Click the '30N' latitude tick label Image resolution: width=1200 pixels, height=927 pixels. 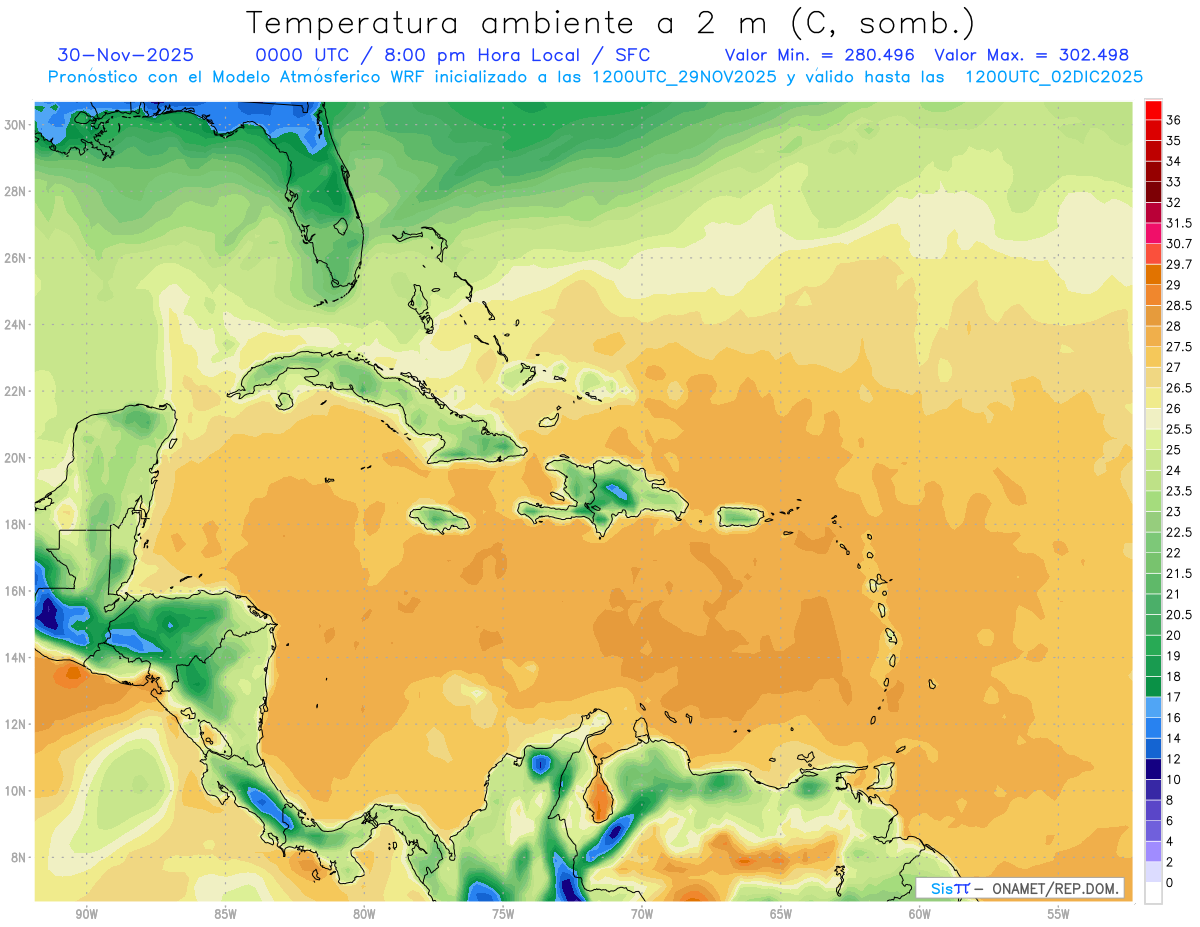pos(17,124)
